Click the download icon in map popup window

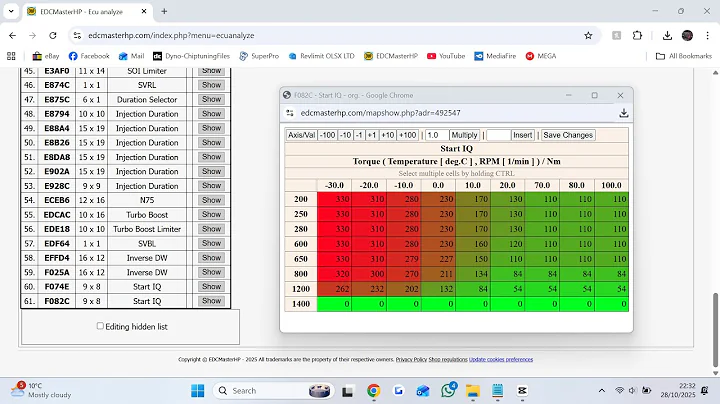[624, 113]
